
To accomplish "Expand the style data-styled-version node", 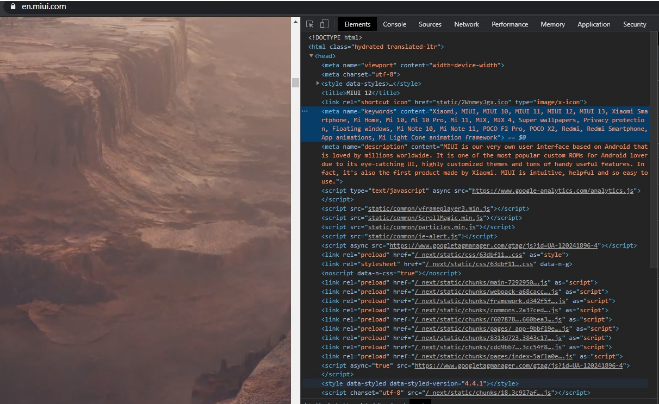I will coord(318,383).
